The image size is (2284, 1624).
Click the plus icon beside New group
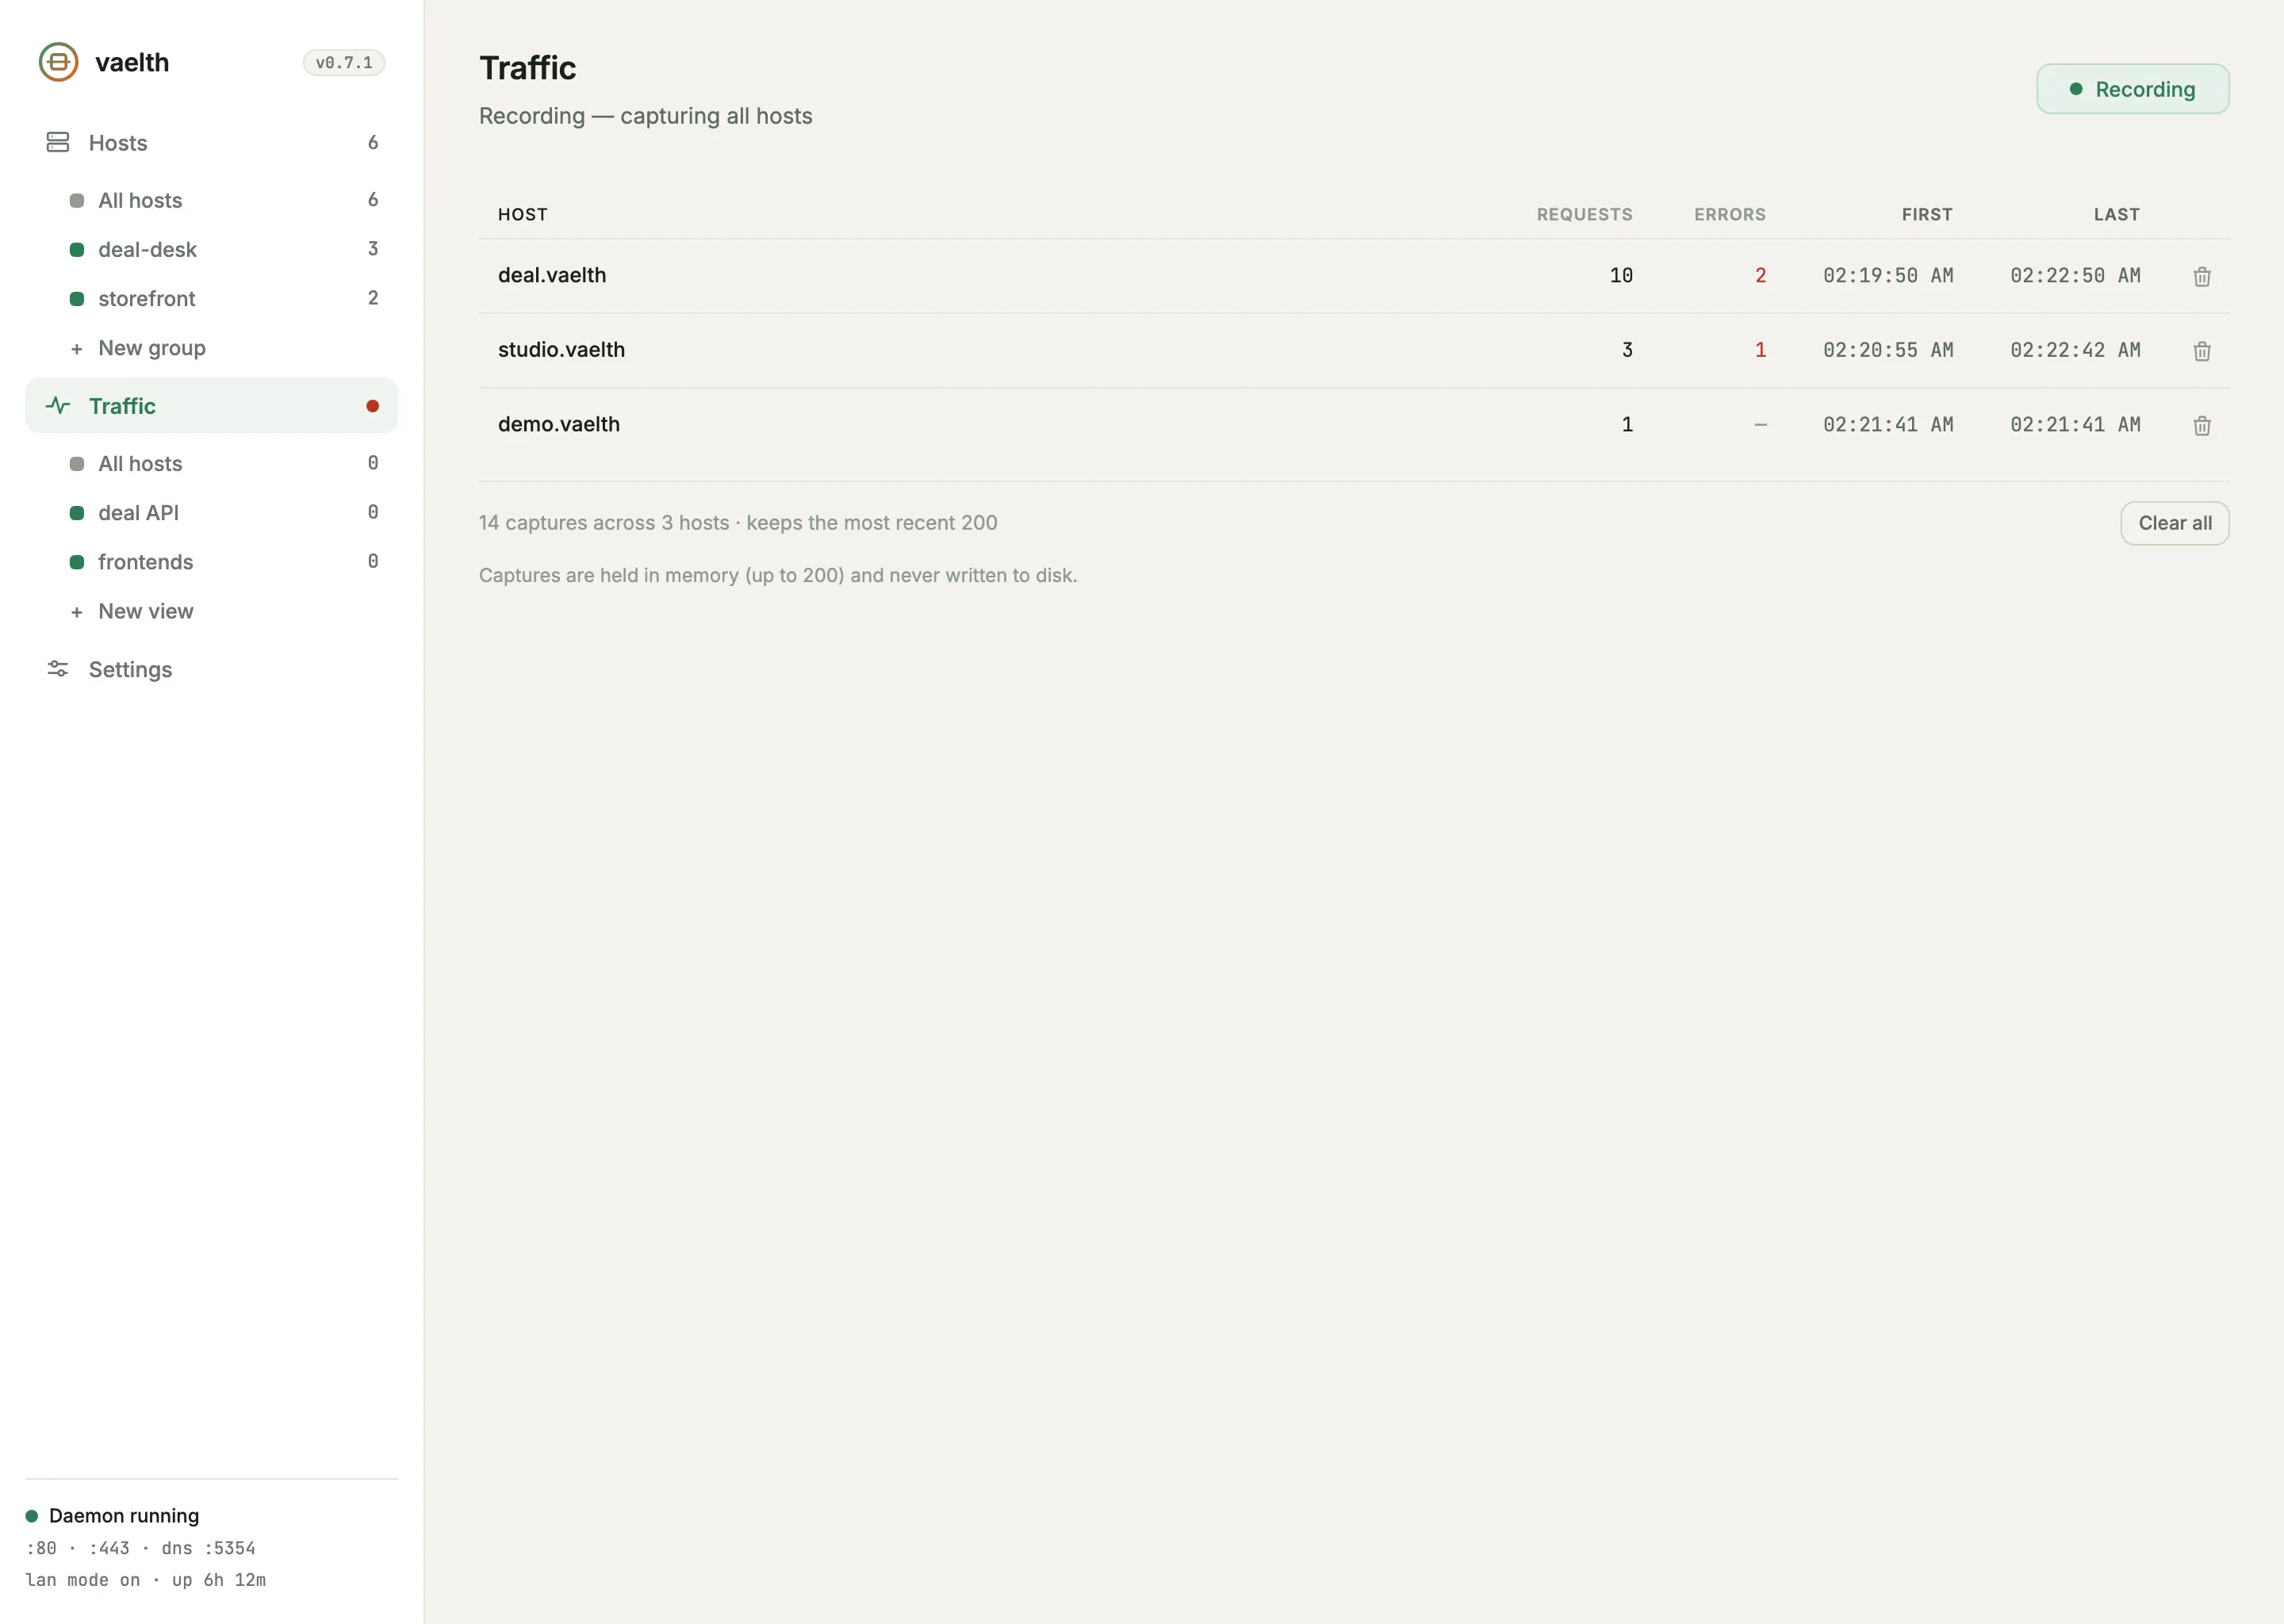(x=76, y=349)
